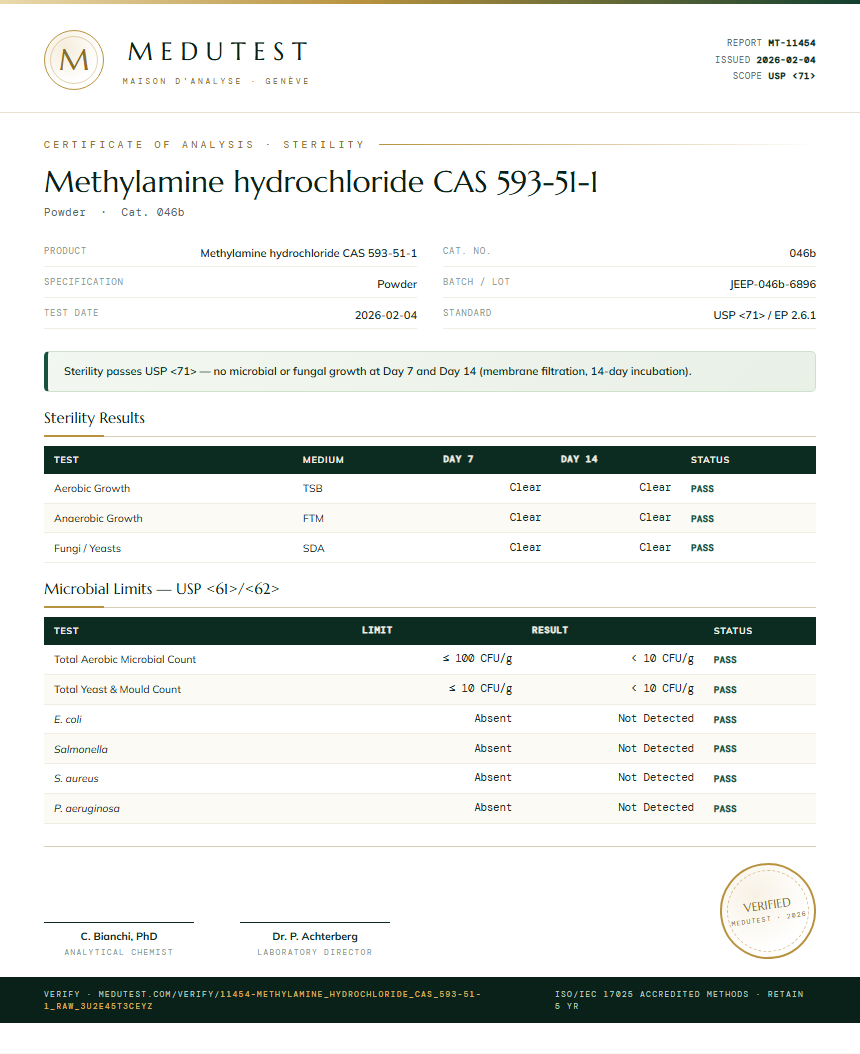
Task: Click the Verified Medutest 2026 seal
Action: tap(767, 911)
